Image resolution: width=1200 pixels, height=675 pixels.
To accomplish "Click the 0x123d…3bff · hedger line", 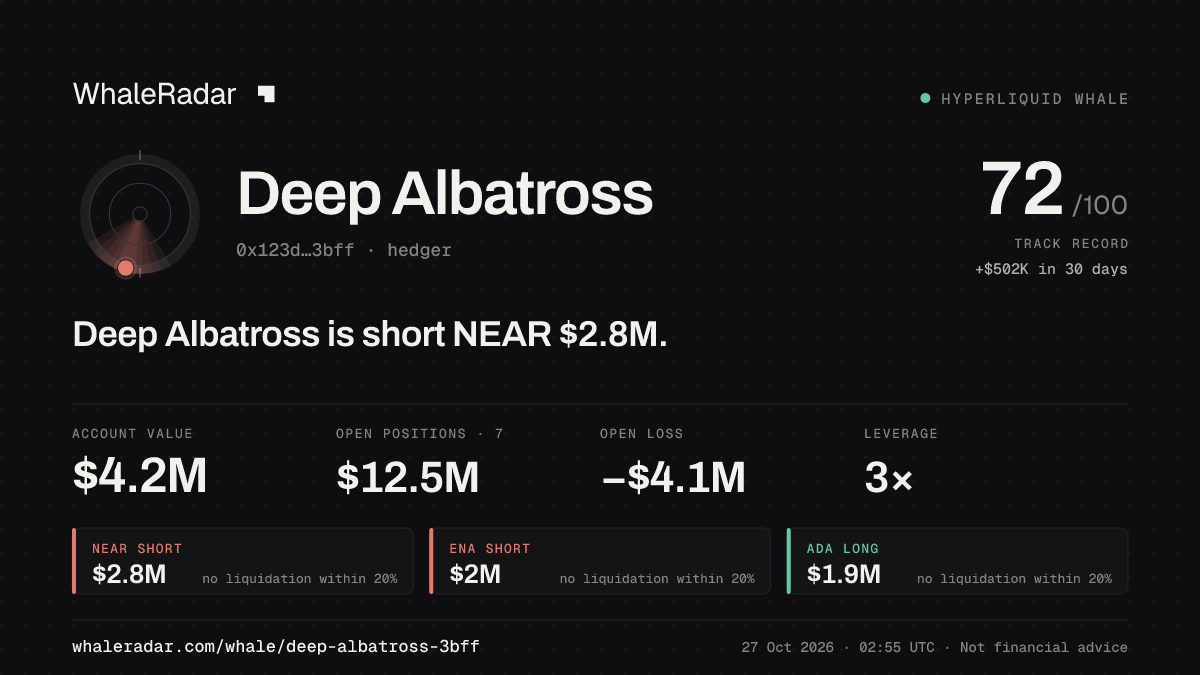I will click(344, 250).
